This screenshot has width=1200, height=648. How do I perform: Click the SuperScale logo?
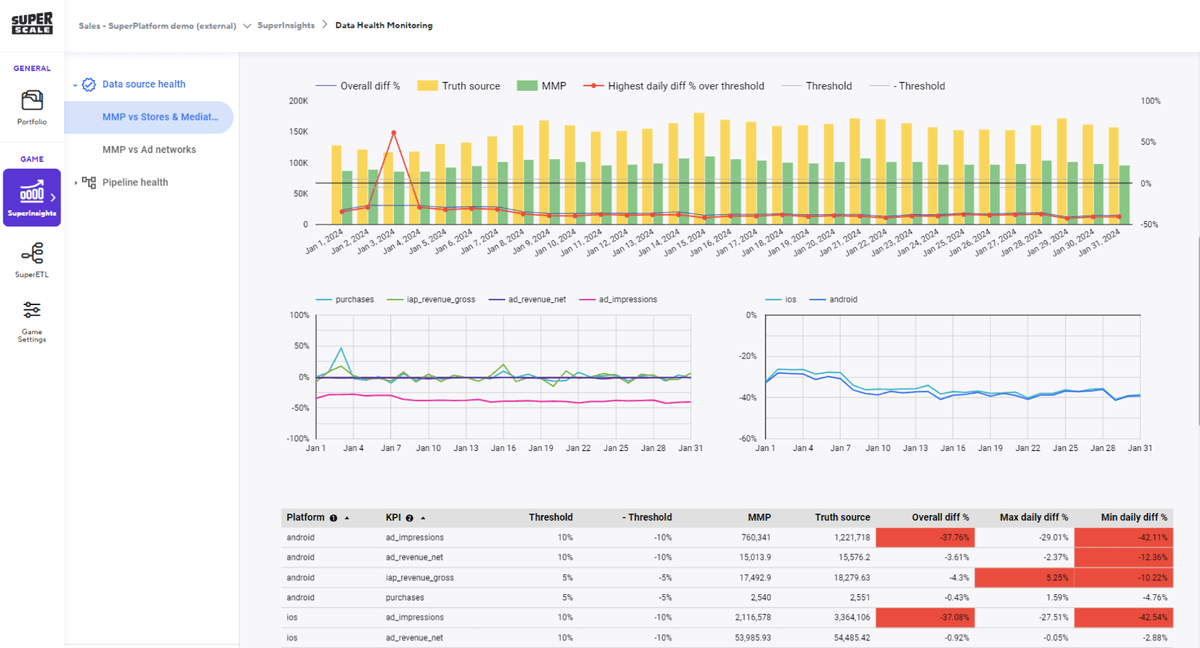coord(32,24)
